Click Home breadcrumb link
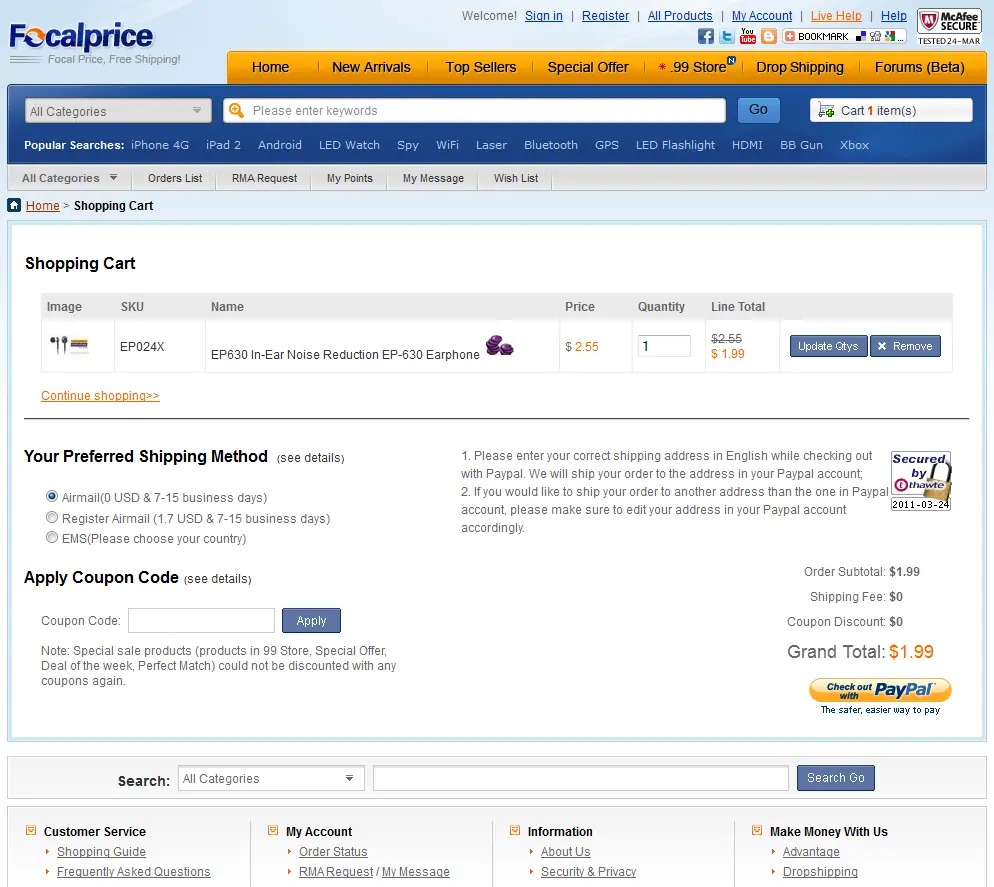Image resolution: width=994 pixels, height=887 pixels. click(42, 205)
